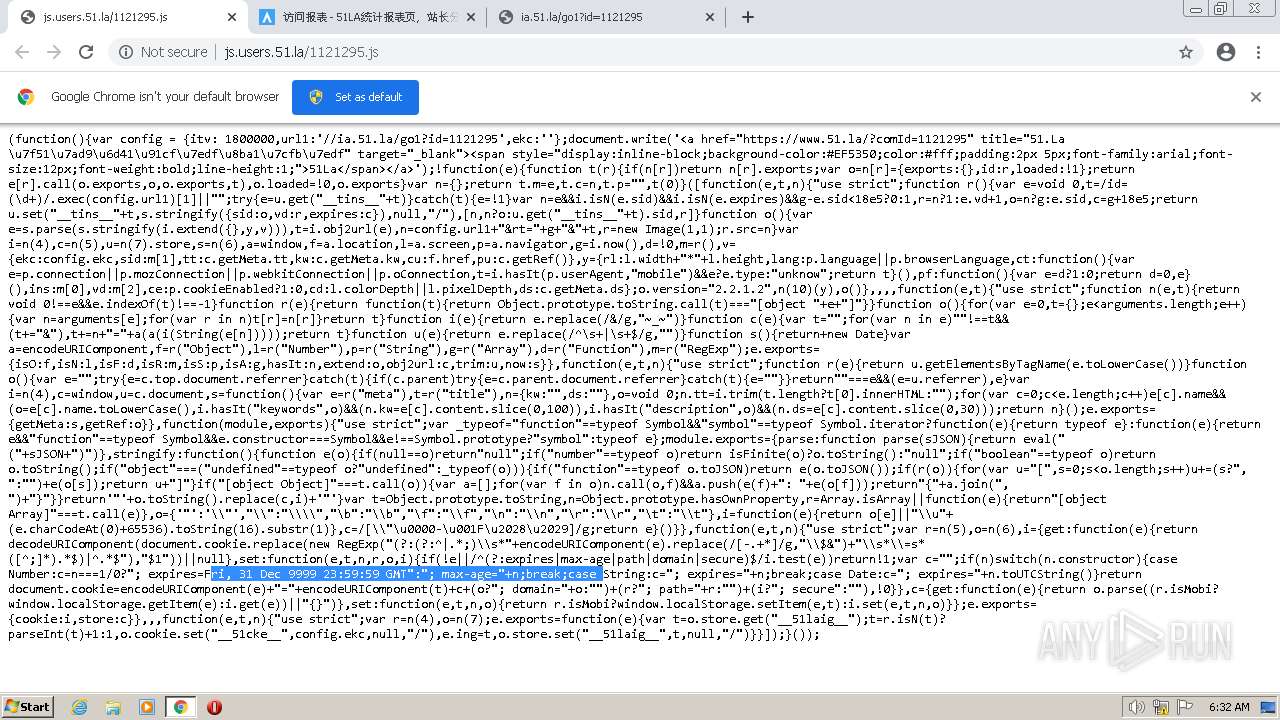
Task: Click the blue favicon of the 访问报表 tab
Action: point(267,17)
